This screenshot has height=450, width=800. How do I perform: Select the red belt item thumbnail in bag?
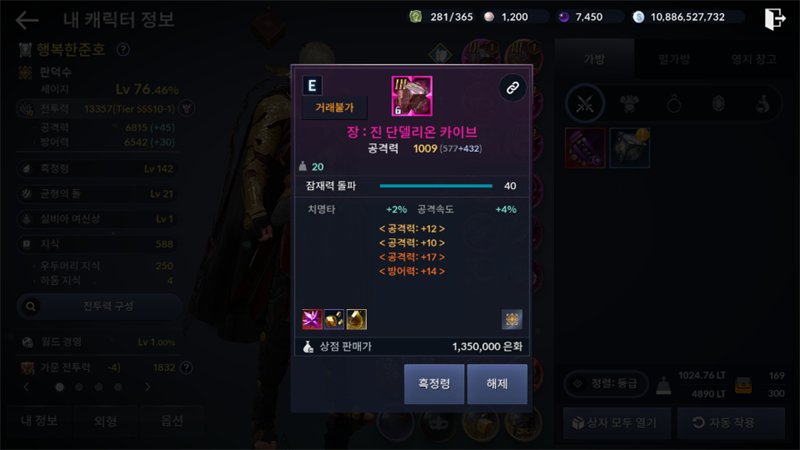click(x=585, y=148)
